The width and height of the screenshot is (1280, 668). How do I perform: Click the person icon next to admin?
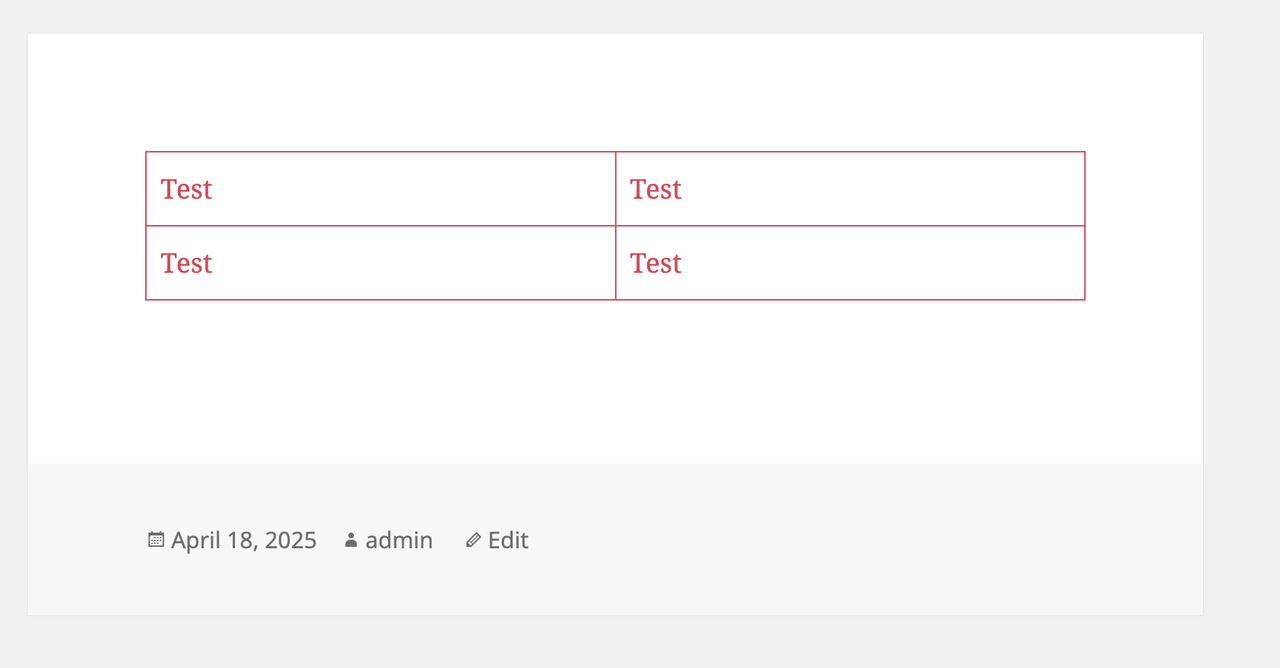351,540
